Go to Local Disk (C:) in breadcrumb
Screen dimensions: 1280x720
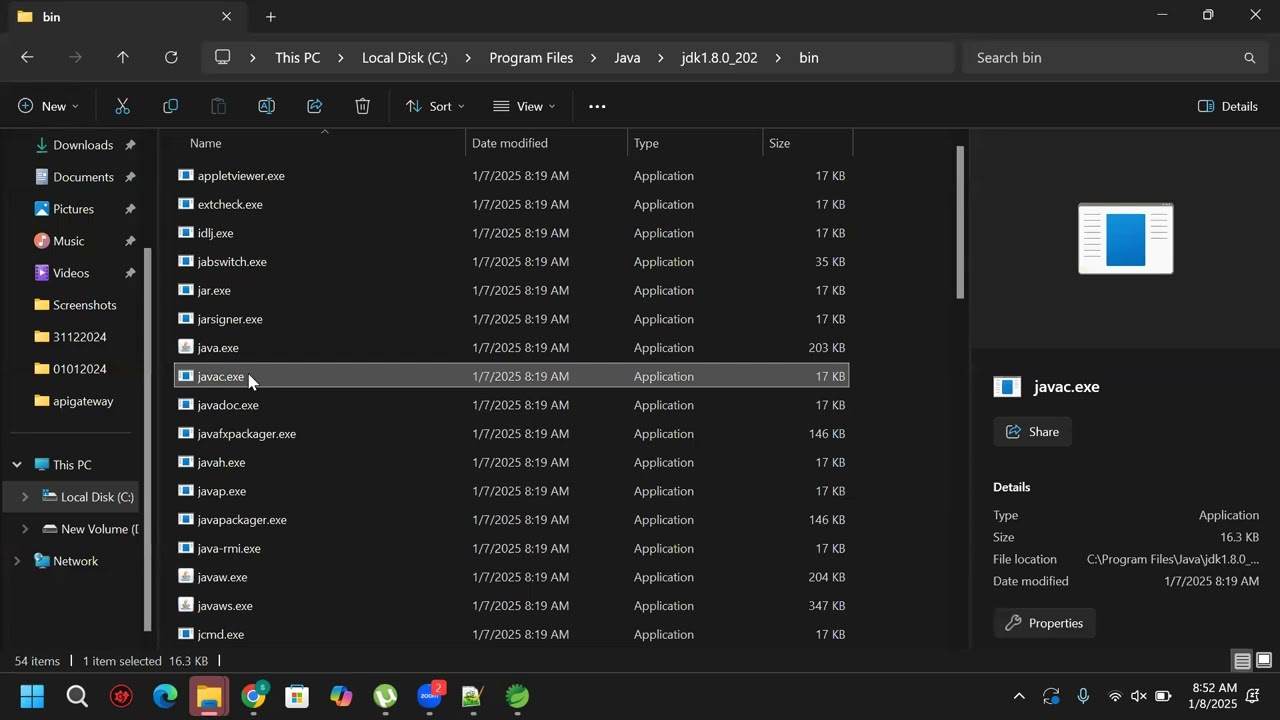tap(405, 58)
